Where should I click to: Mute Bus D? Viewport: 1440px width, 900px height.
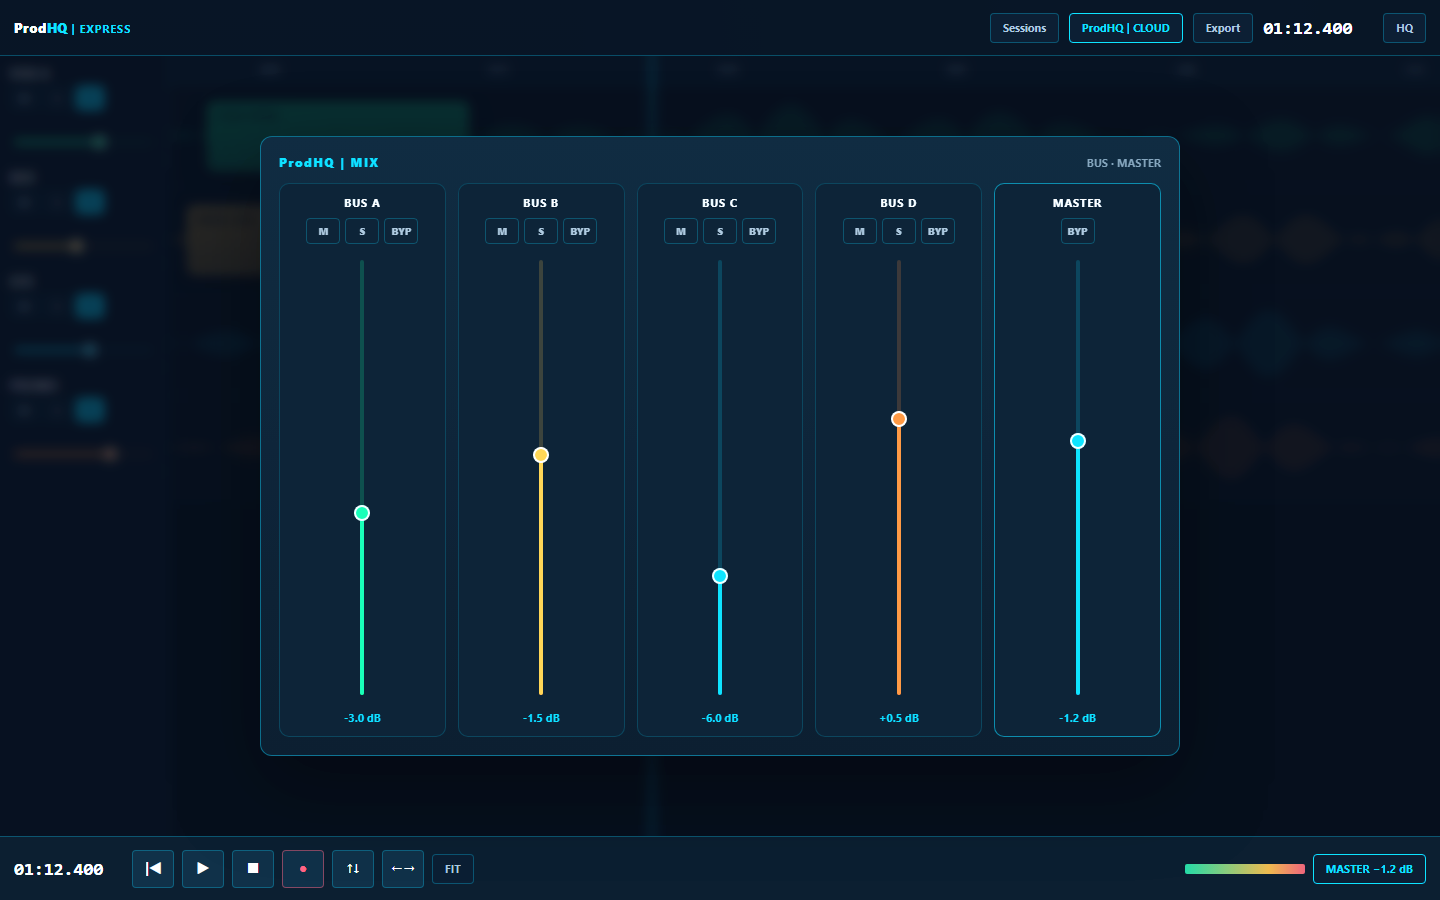click(860, 231)
